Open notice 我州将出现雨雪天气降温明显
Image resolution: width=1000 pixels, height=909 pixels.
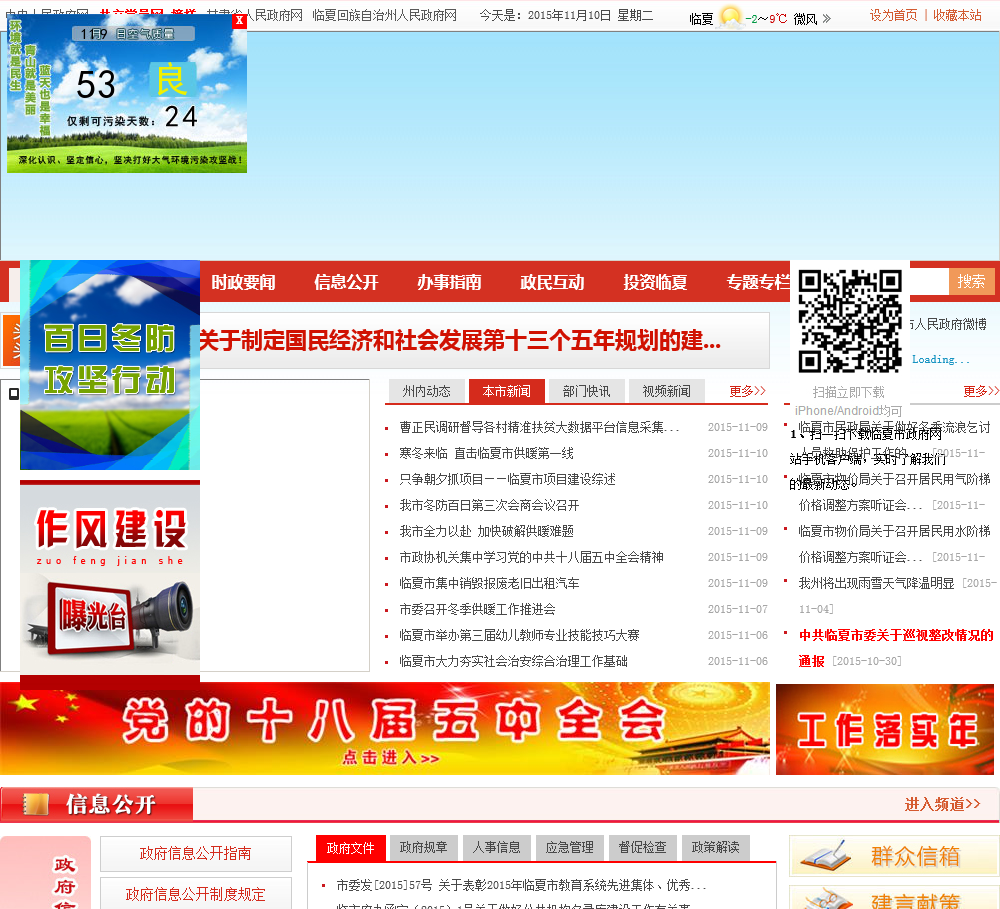(x=876, y=584)
